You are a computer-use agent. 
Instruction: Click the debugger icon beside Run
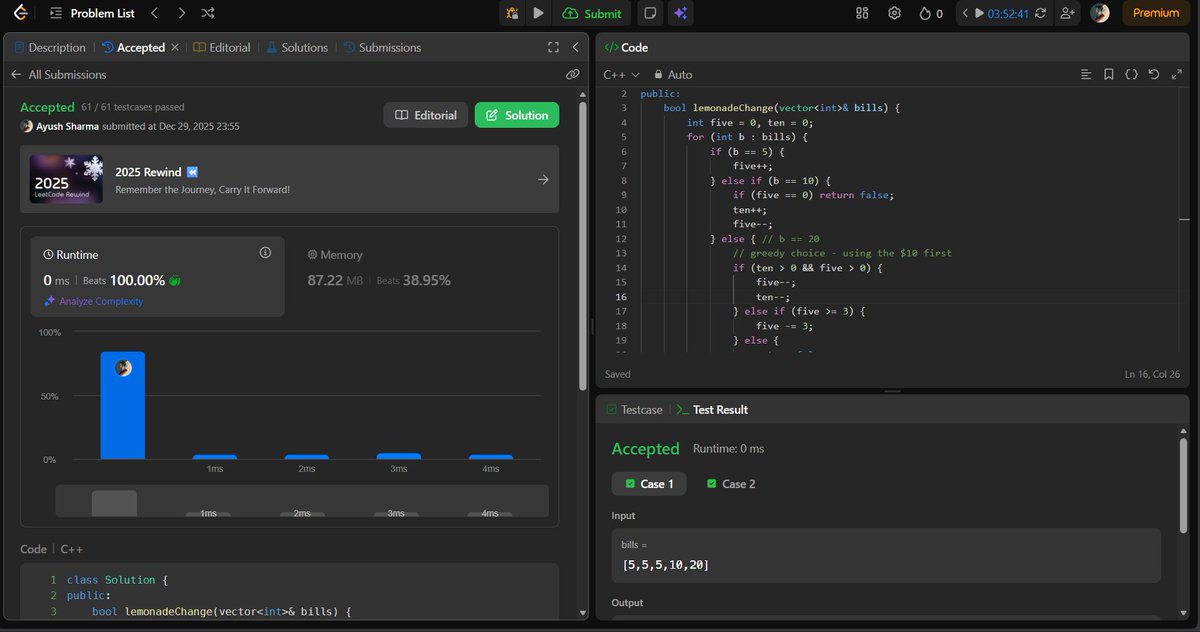pos(512,13)
